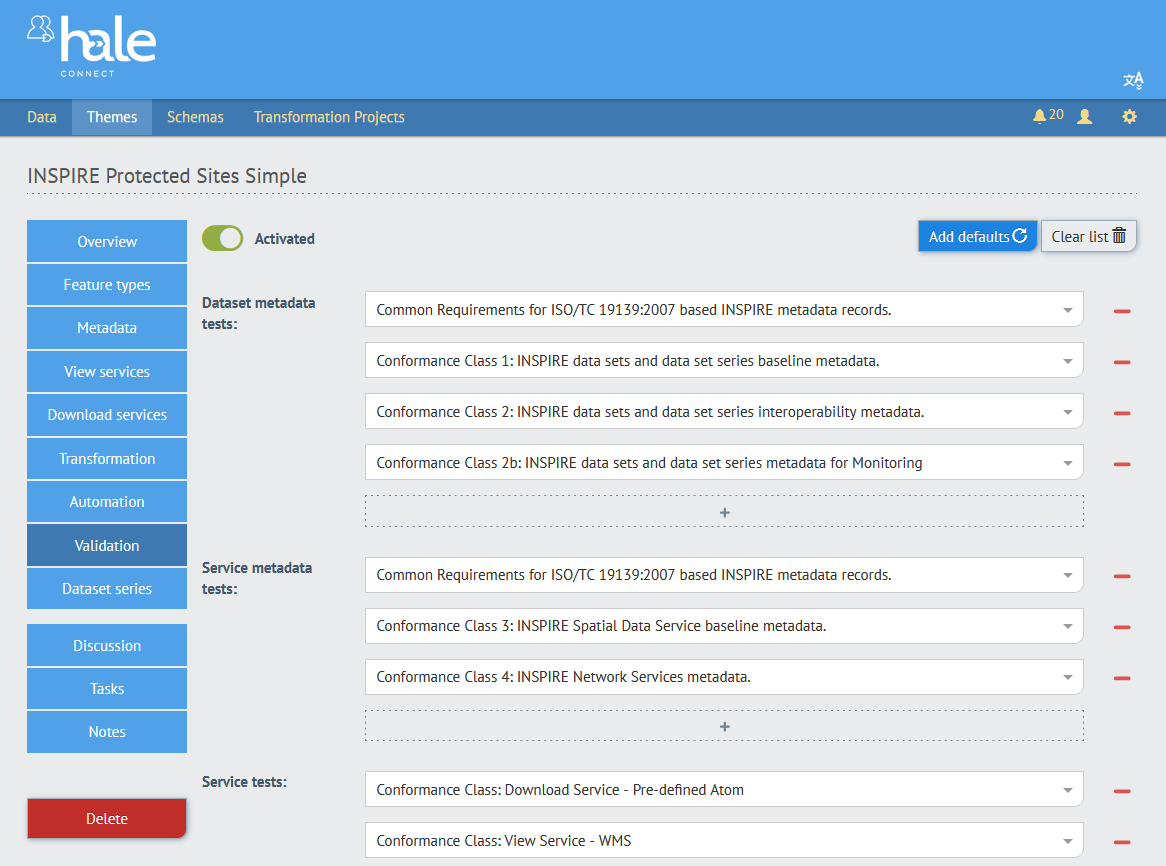
Task: Open the Automation tab
Action: pos(107,502)
